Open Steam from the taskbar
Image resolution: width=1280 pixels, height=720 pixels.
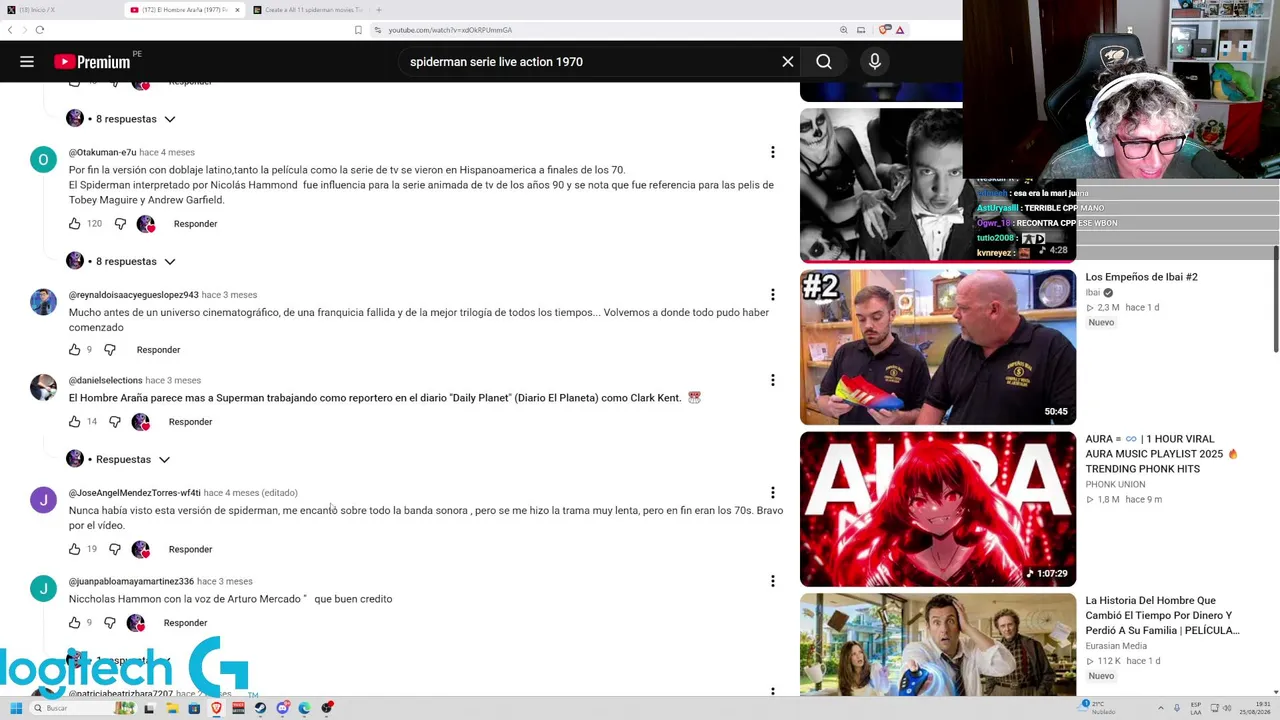[260, 708]
